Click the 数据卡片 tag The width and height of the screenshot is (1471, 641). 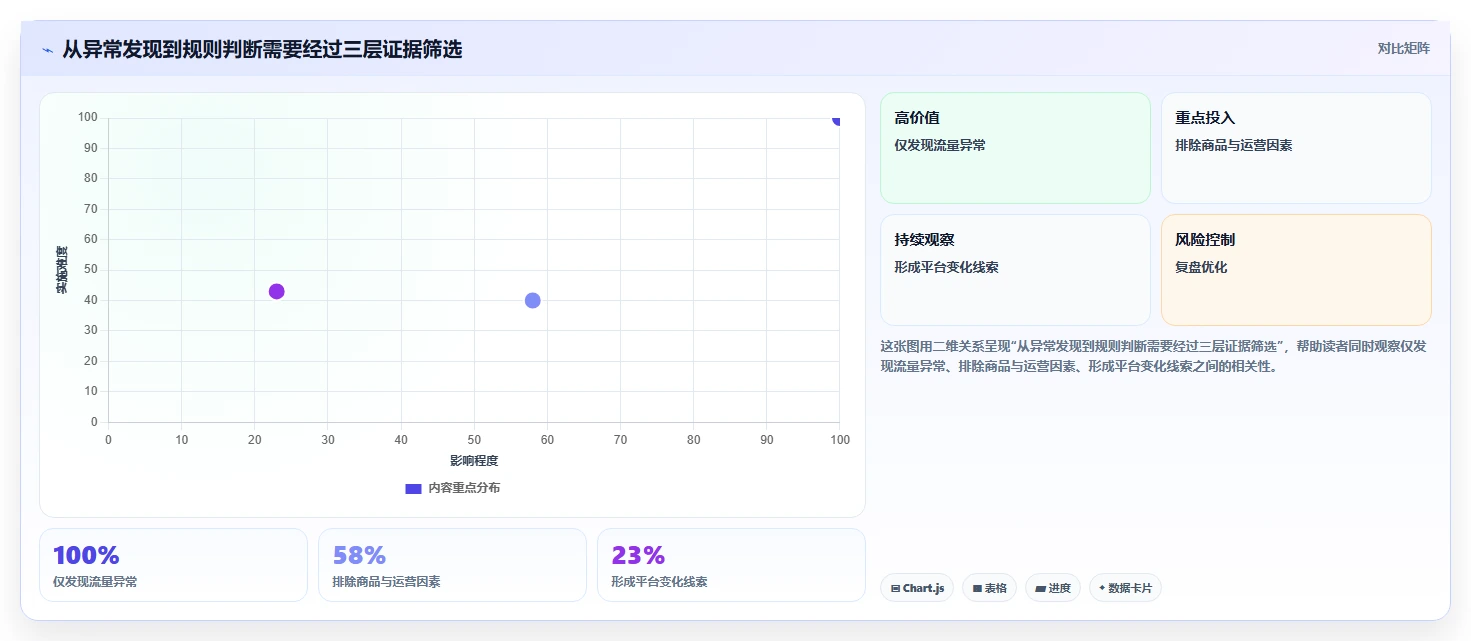[1125, 588]
